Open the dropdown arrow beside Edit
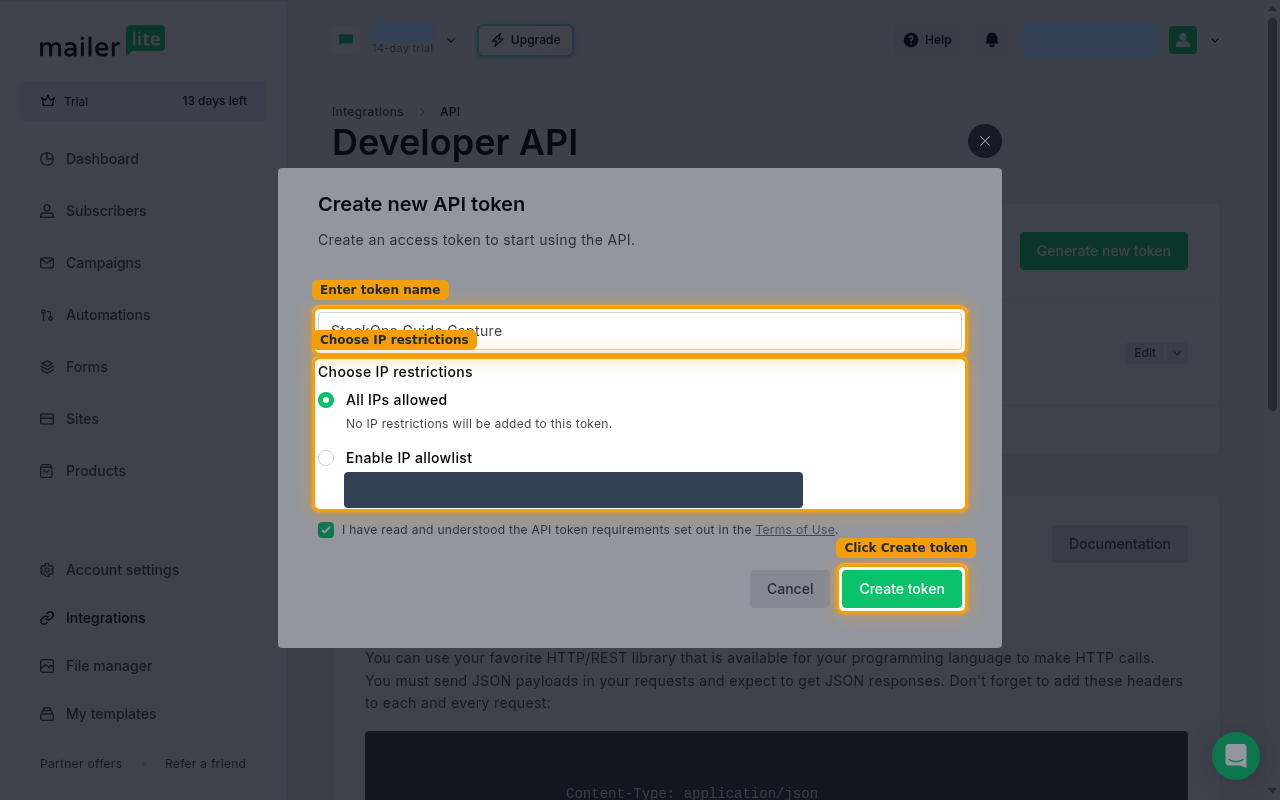The width and height of the screenshot is (1280, 800). coord(1177,353)
